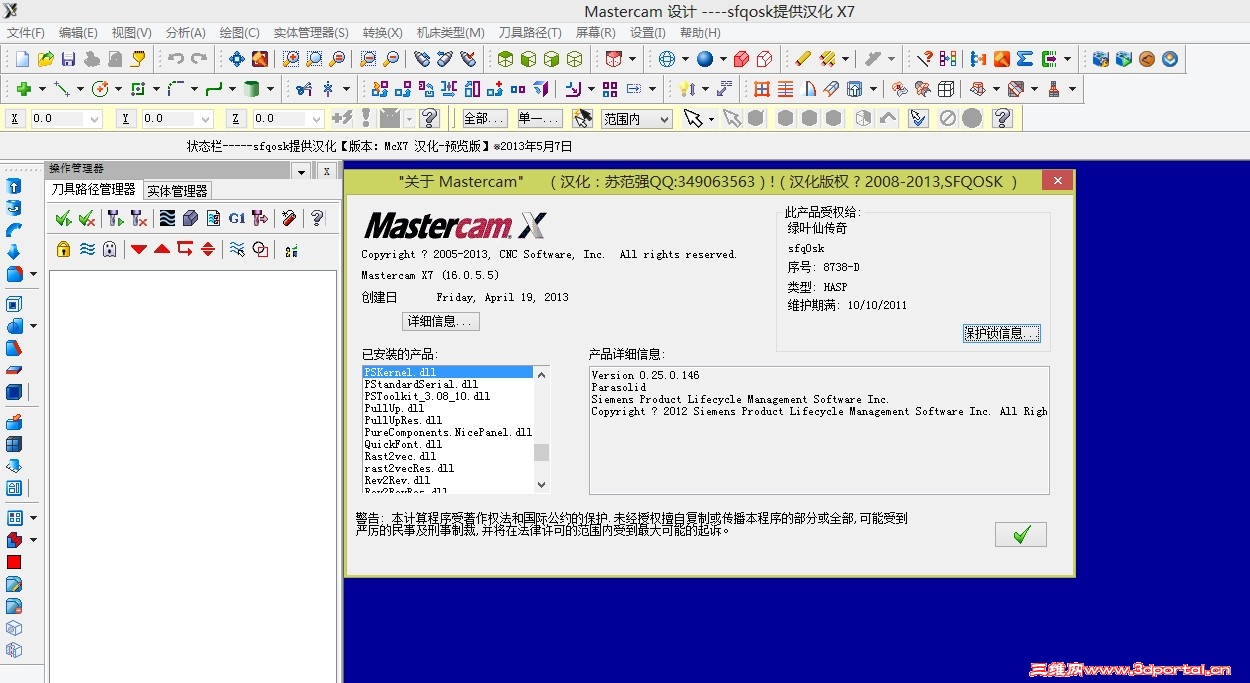Click the red up triangle move icon
The width and height of the screenshot is (1250, 683).
(x=162, y=249)
